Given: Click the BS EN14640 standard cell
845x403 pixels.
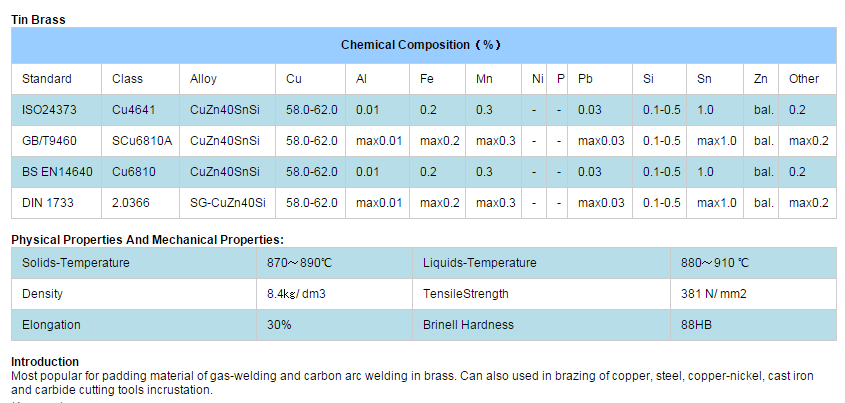Looking at the screenshot, I should tap(56, 172).
